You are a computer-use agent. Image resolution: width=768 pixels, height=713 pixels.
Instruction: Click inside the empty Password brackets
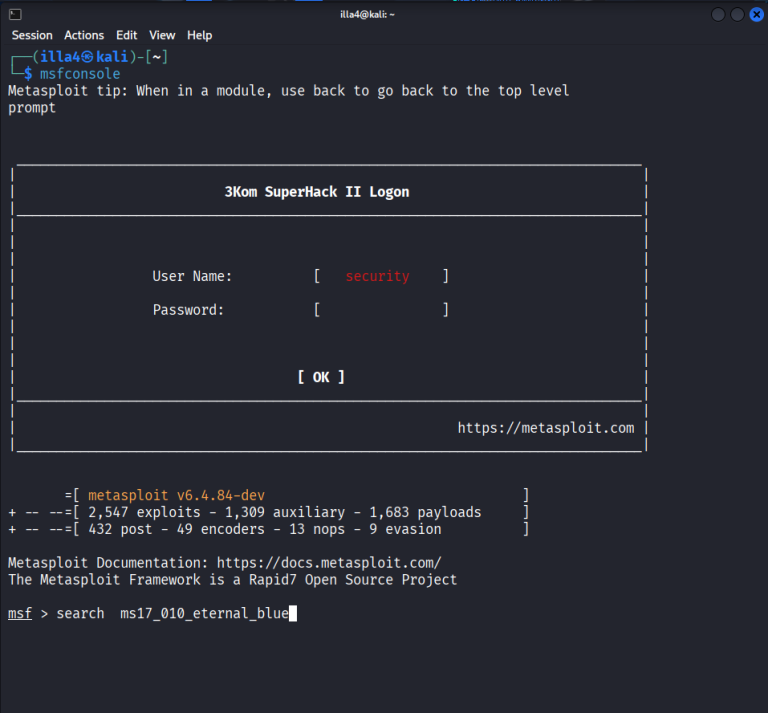click(381, 310)
